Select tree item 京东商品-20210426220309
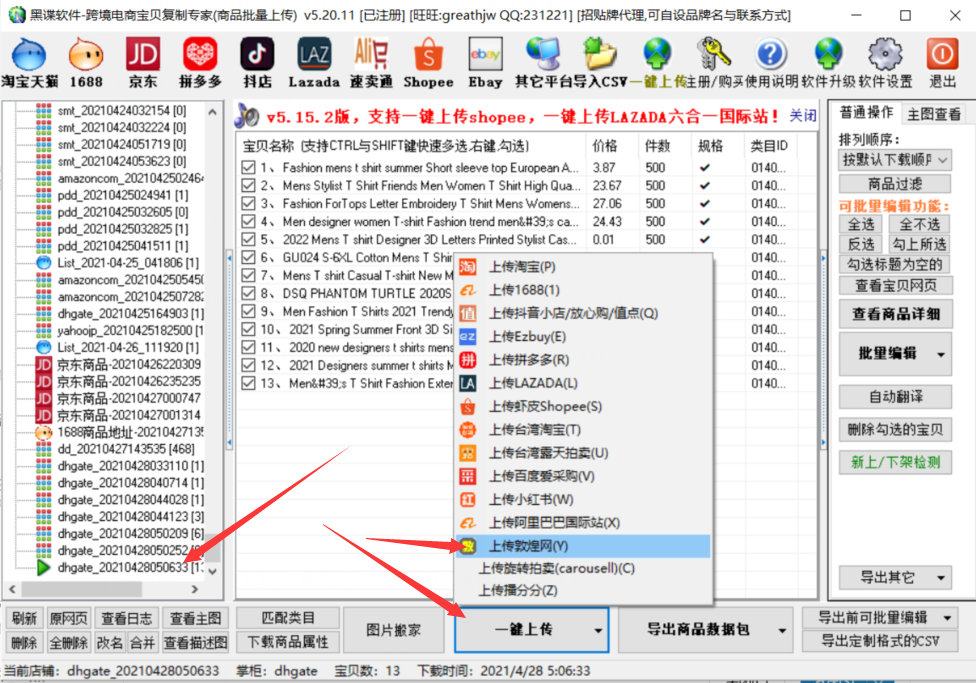This screenshot has height=683, width=976. coord(128,364)
